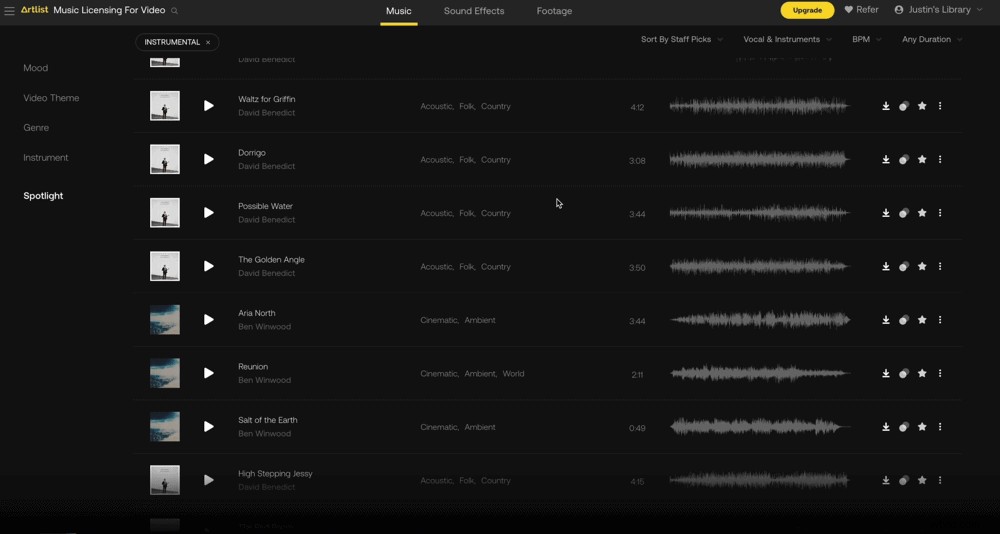Download the High Stepping Jessy track
Viewport: 1000px width, 534px height.
coord(886,480)
